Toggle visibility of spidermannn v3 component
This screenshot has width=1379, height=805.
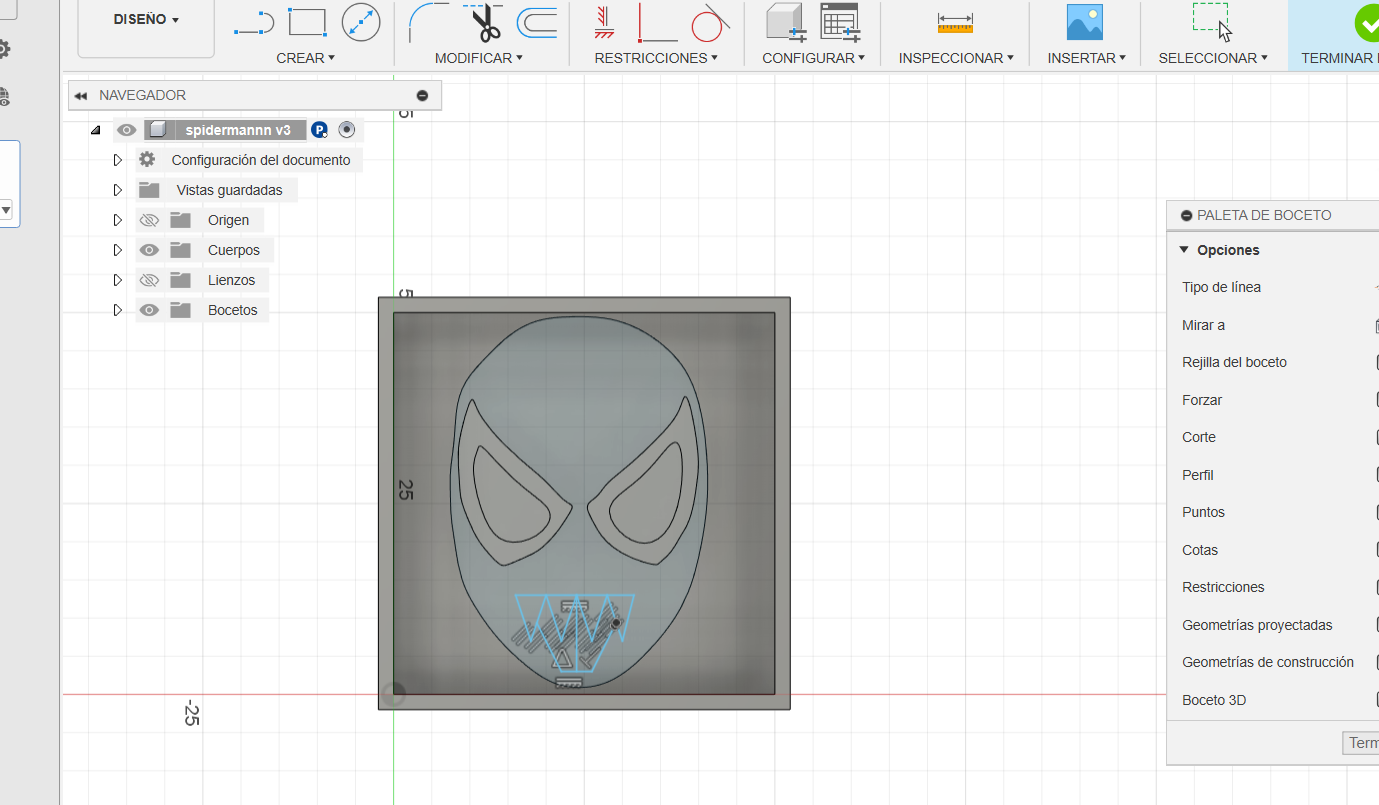[x=126, y=130]
